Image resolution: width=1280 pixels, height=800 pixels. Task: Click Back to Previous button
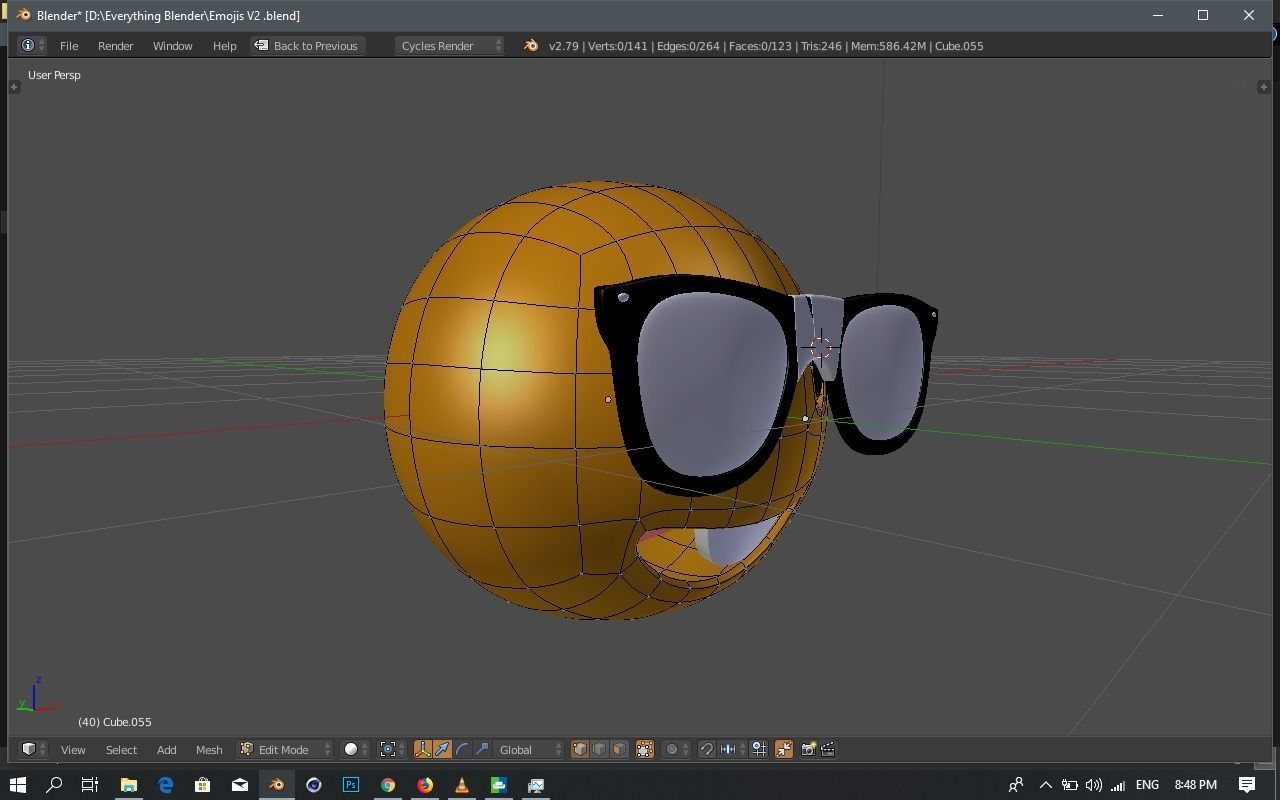click(x=306, y=46)
